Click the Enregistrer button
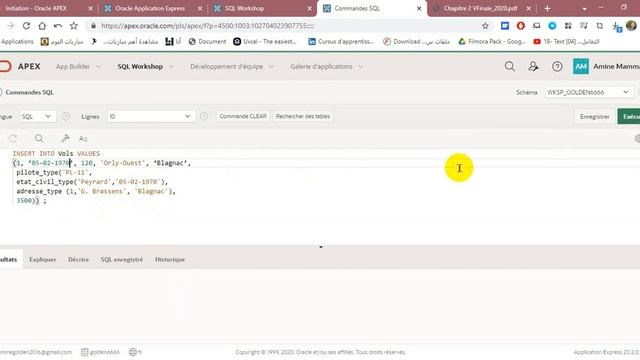This screenshot has width=640, height=360. click(594, 117)
